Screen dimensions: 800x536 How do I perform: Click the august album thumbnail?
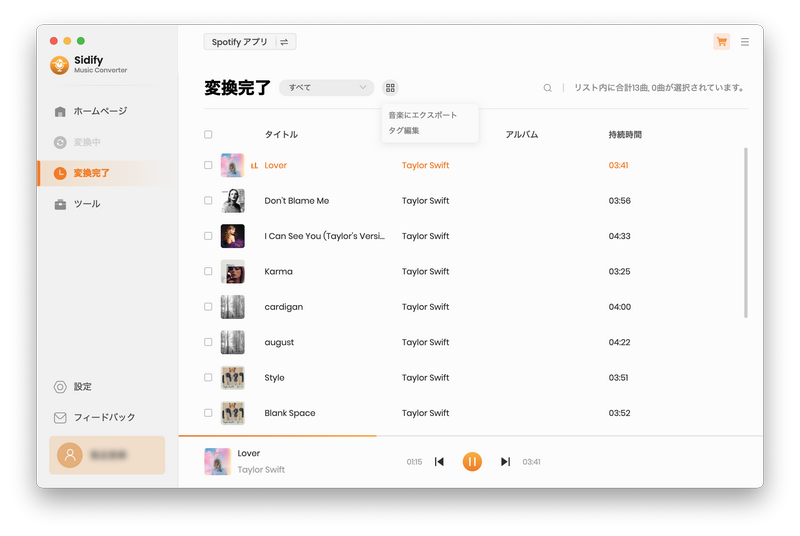point(233,342)
